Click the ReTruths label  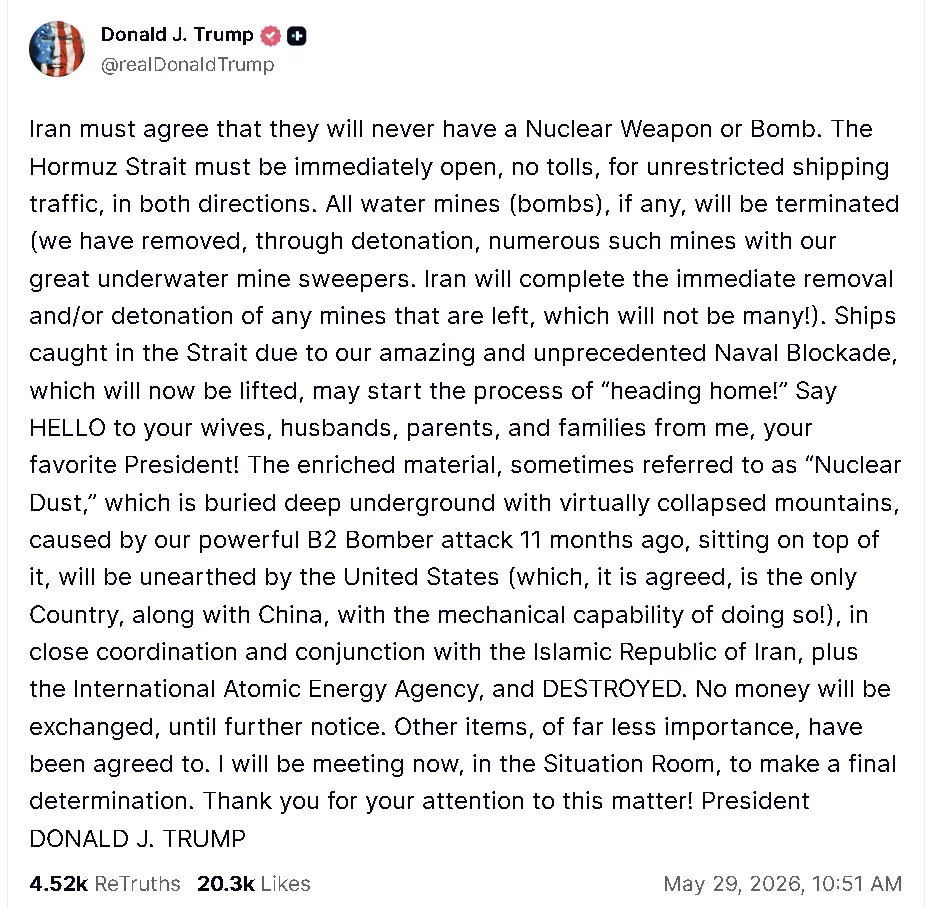137,883
